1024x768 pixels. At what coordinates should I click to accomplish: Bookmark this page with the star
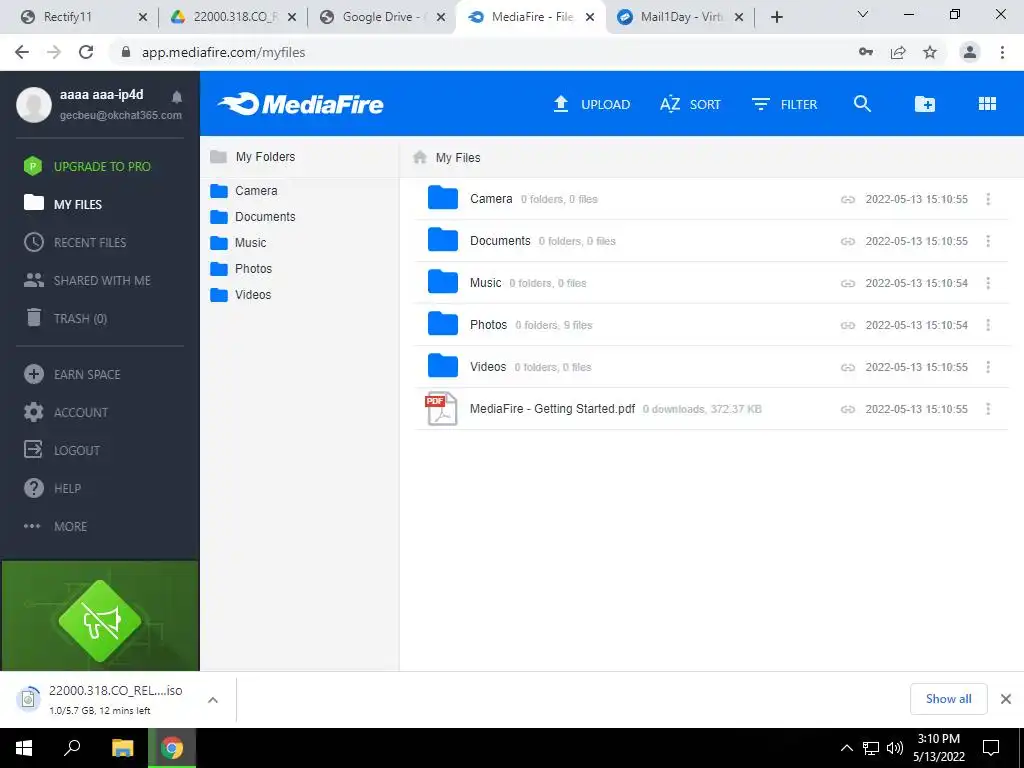tap(930, 52)
